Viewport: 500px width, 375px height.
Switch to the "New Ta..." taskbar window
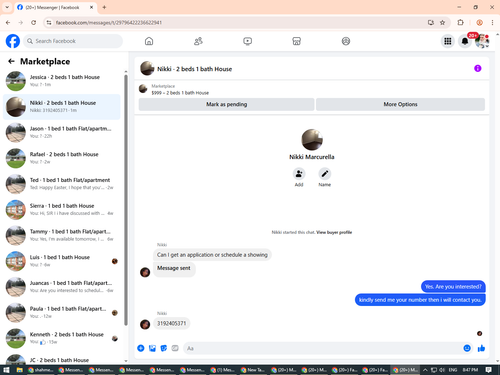click(x=253, y=370)
